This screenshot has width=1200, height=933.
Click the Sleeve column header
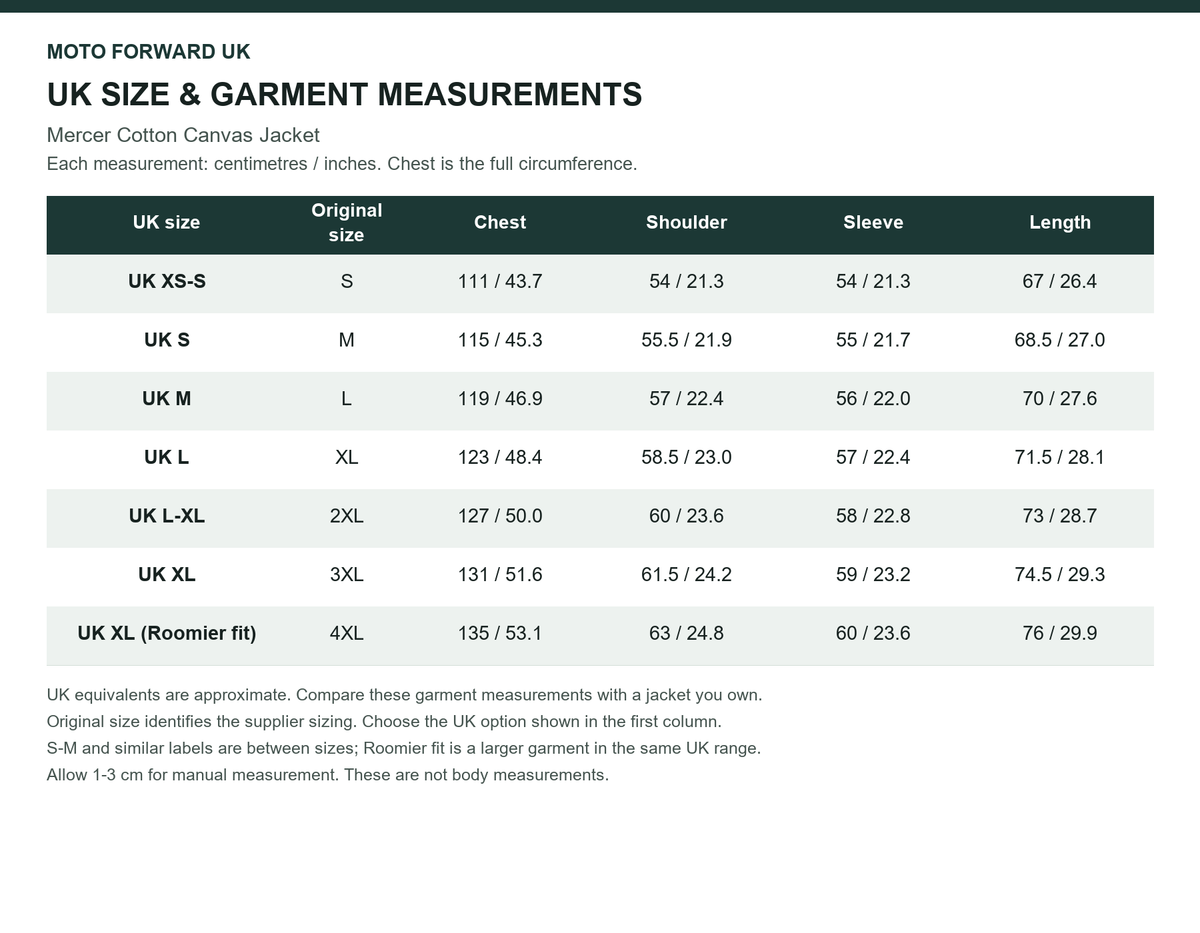click(x=873, y=222)
